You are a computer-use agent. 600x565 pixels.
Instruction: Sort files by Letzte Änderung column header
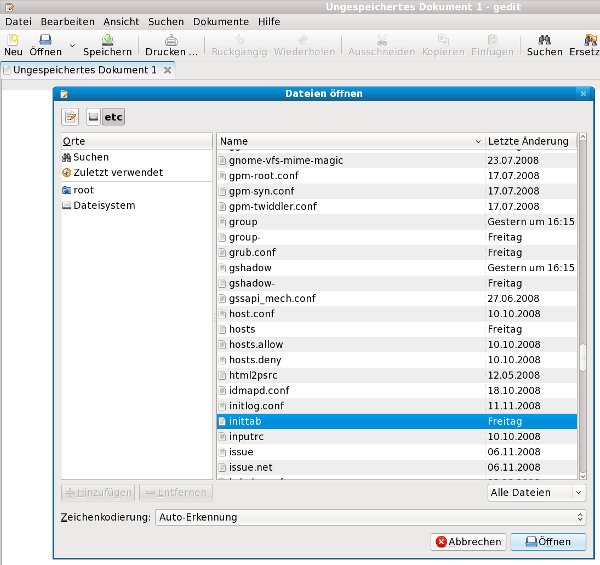[528, 141]
